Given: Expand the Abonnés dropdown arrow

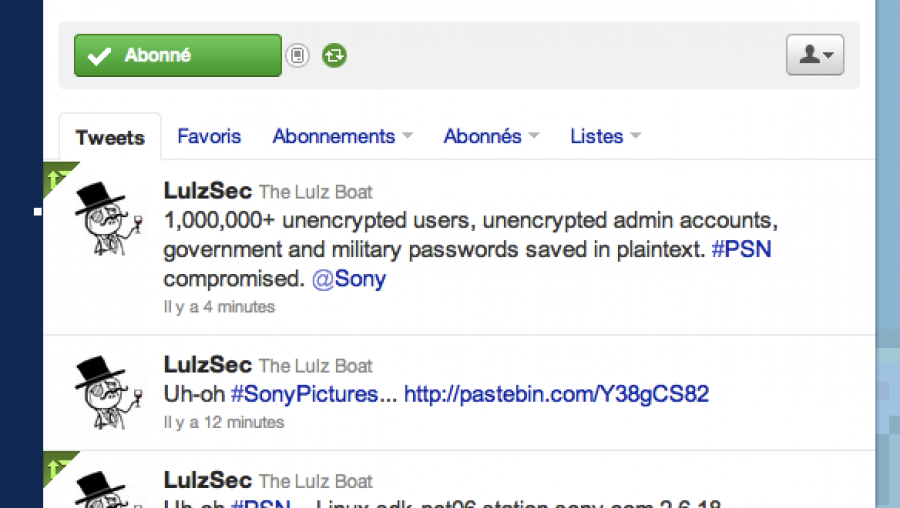Looking at the screenshot, I should pos(534,135).
